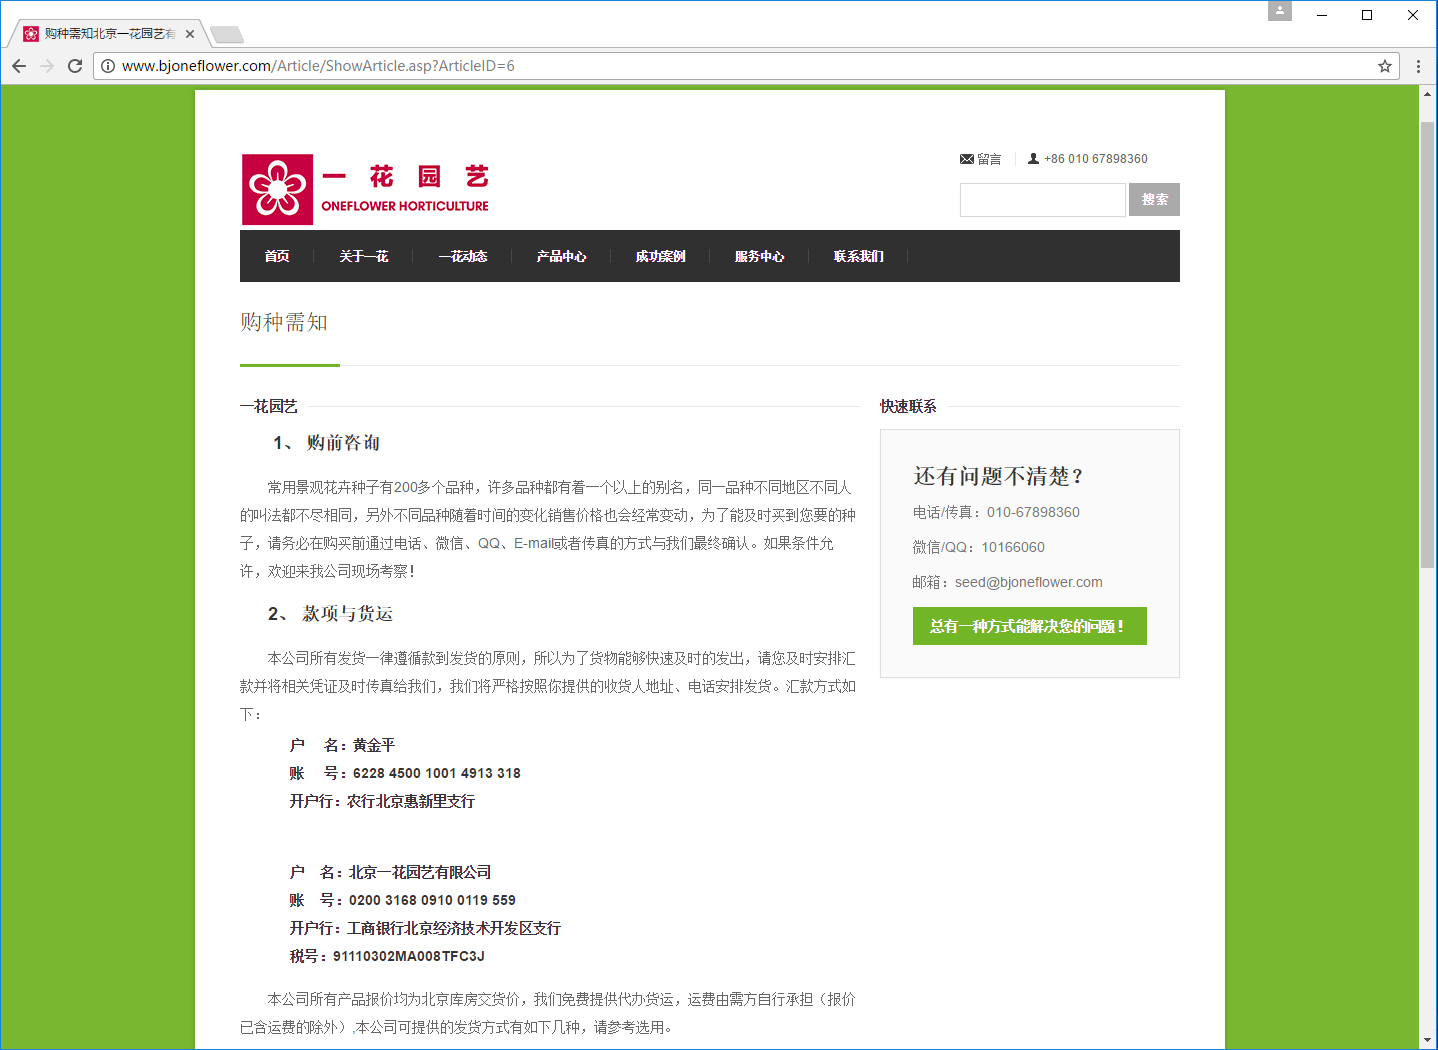Viewport: 1438px width, 1050px height.
Task: Open Chrome three-dot menu
Action: (1418, 66)
